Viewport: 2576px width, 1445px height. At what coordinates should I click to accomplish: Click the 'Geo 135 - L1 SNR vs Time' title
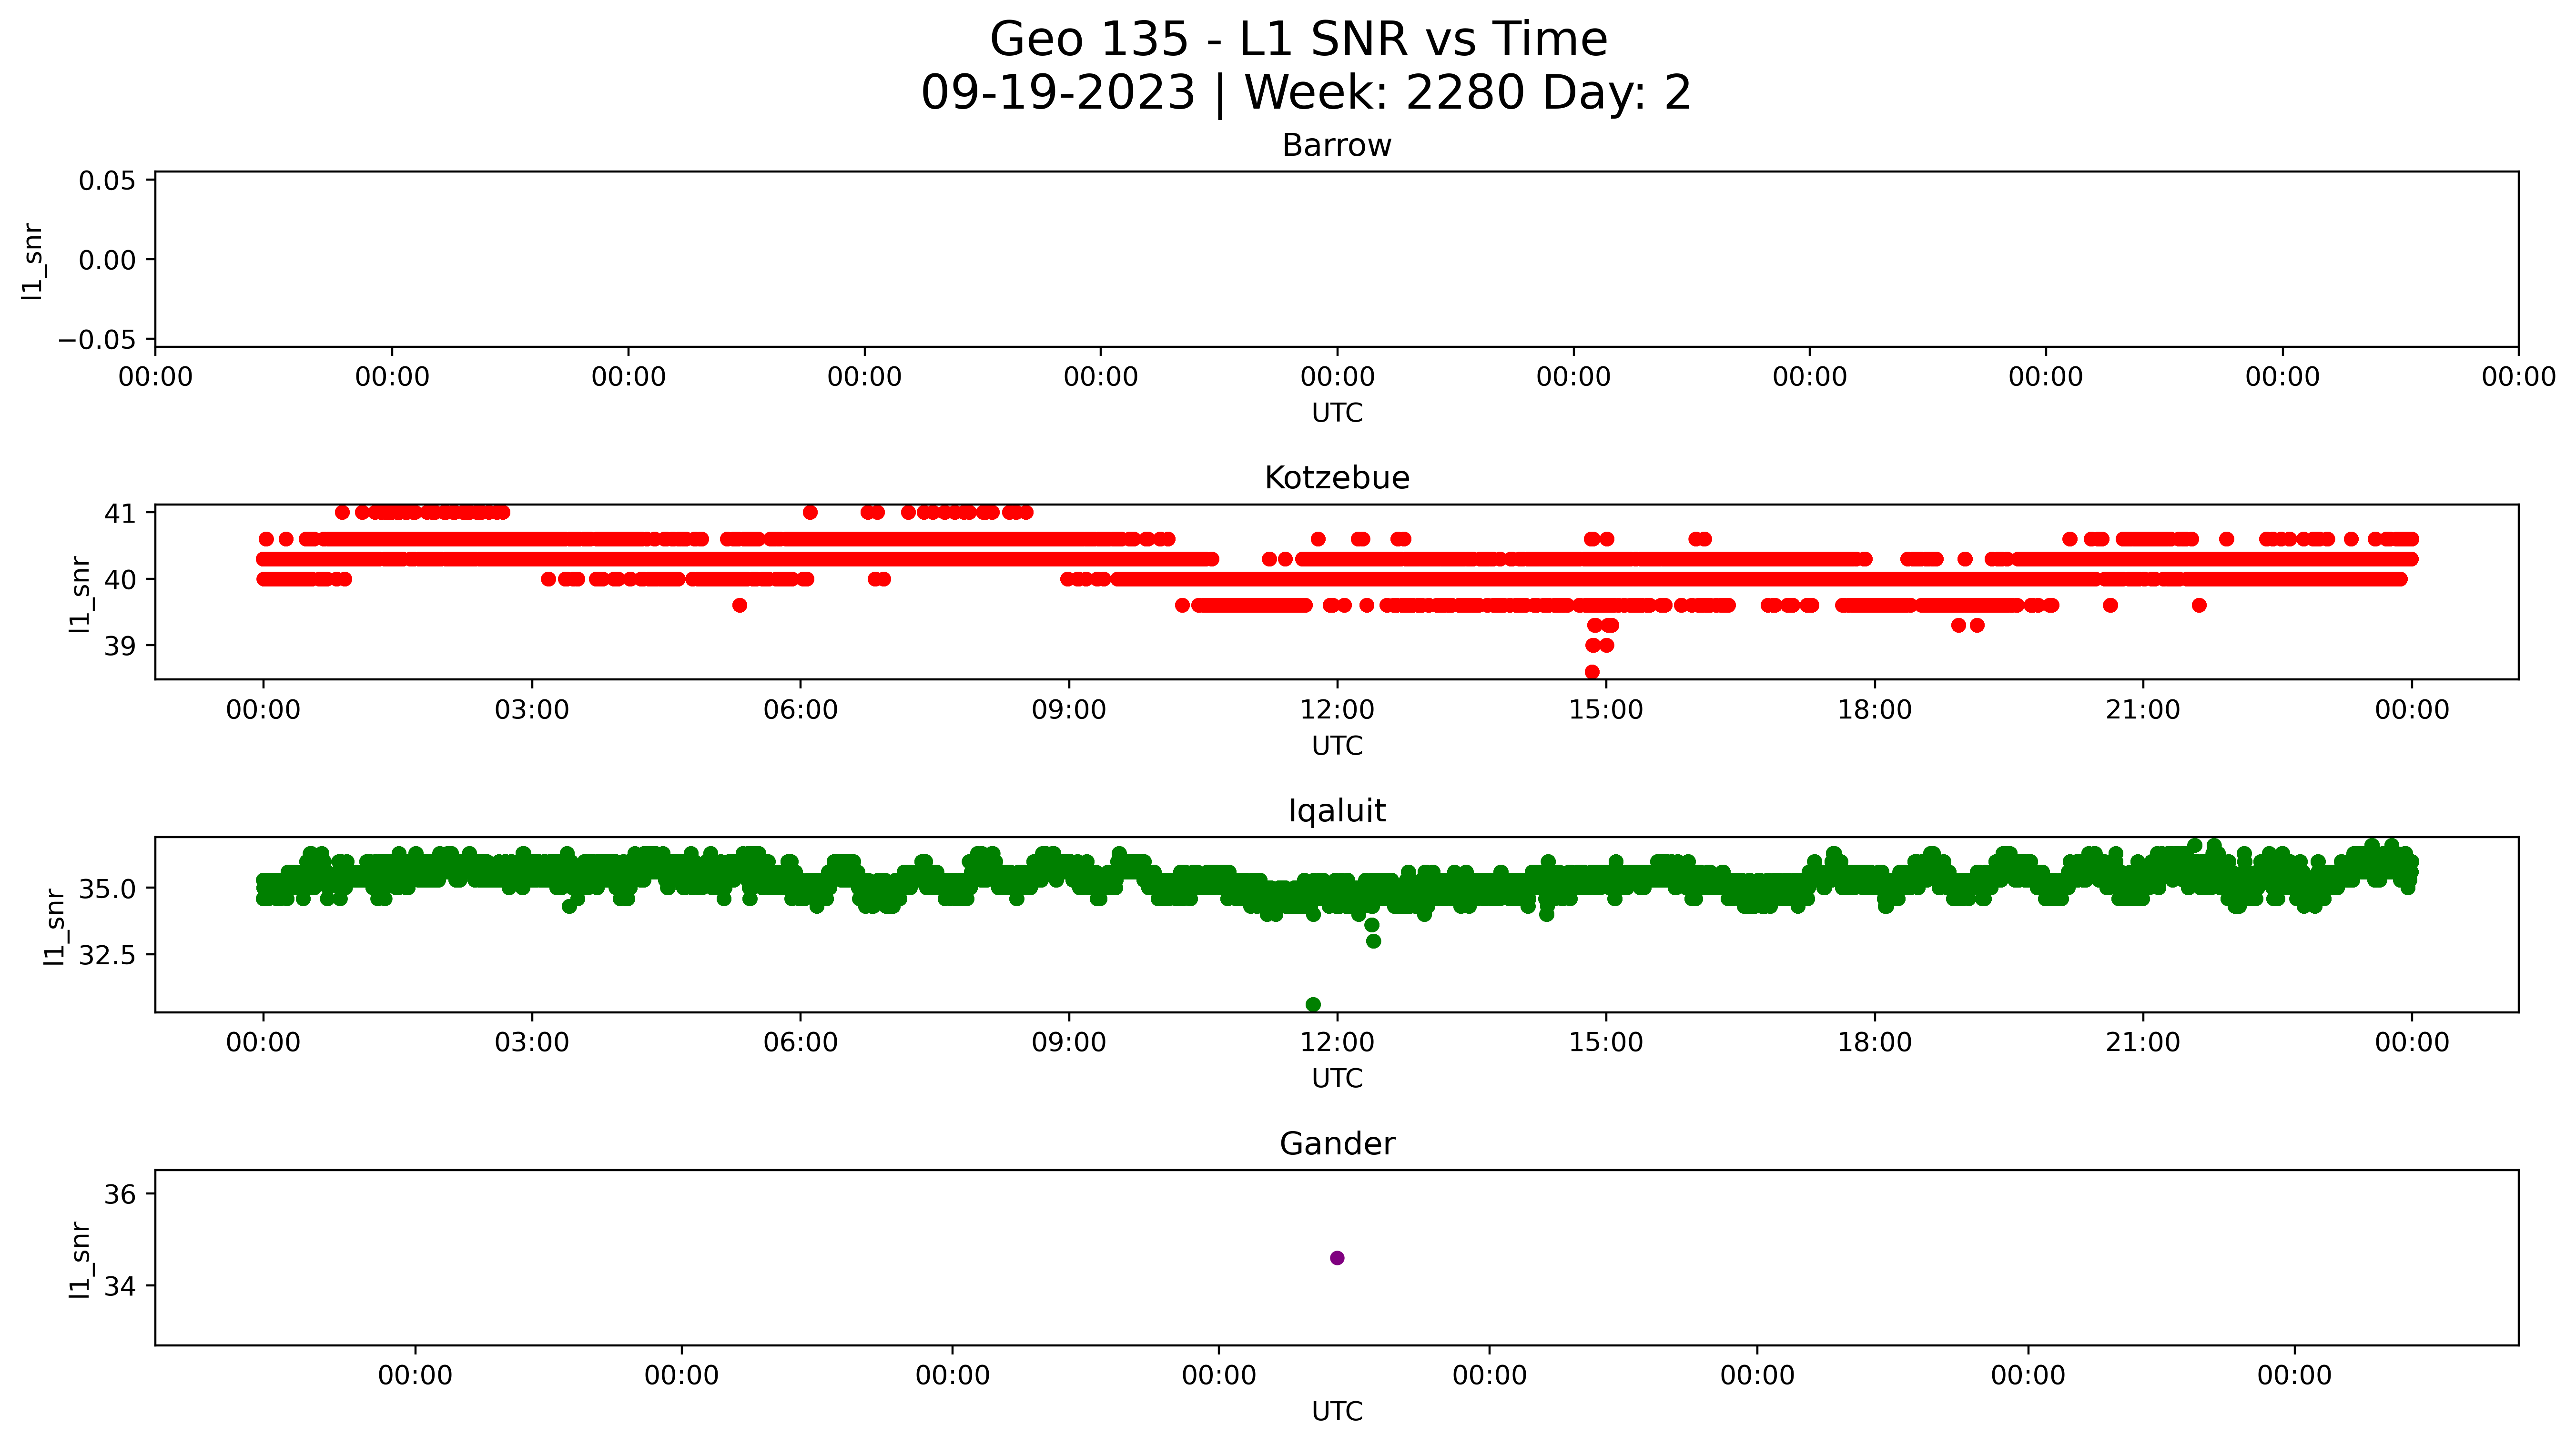(1298, 40)
